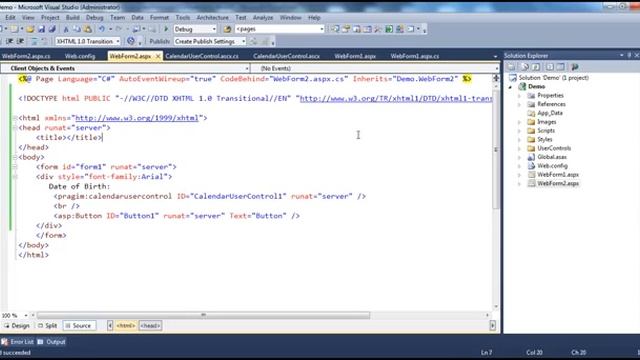Image resolution: width=640 pixels, height=360 pixels.
Task: Switch to Design view
Action: pyautogui.click(x=17, y=326)
